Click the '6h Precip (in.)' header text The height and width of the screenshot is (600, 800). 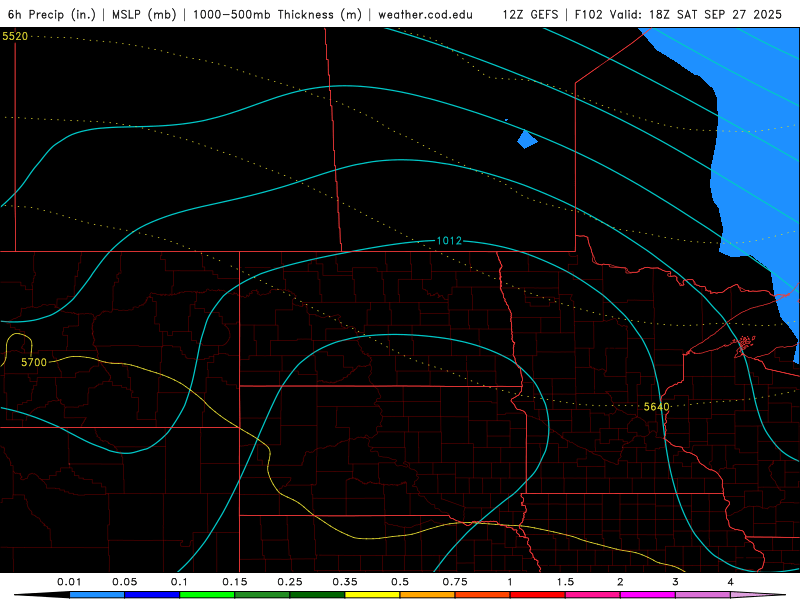(x=52, y=14)
